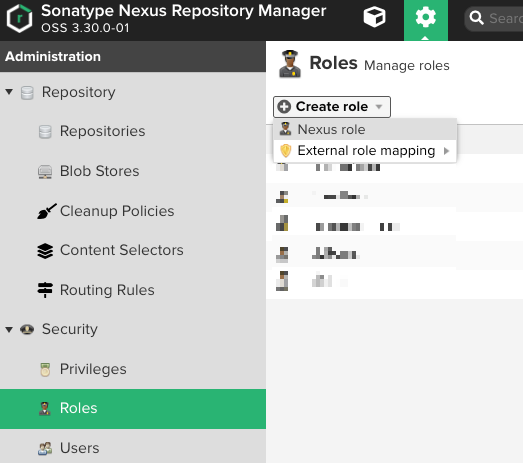This screenshot has width=523, height=463.
Task: Collapse the Repository tree section
Action: [9, 92]
